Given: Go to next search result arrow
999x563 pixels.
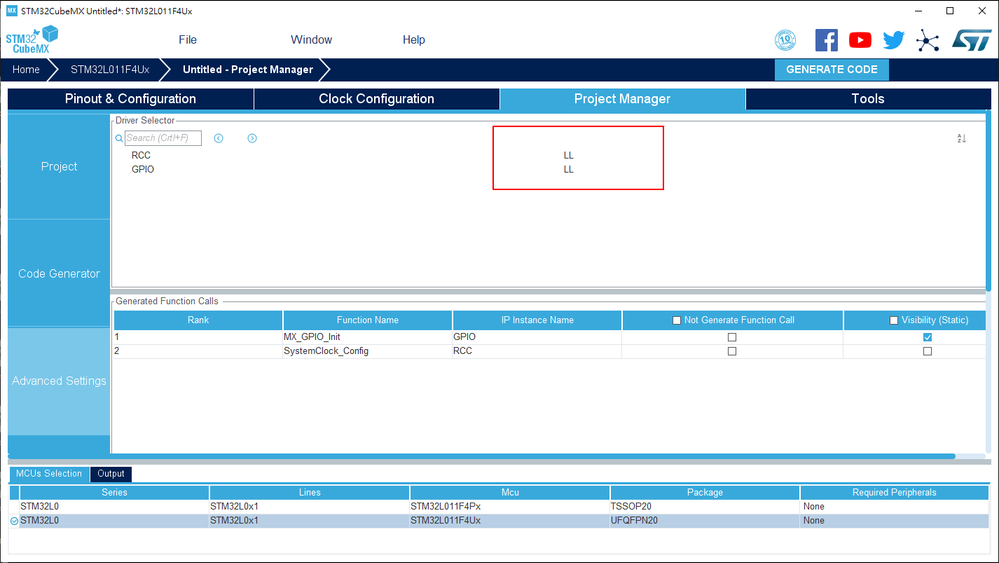Looking at the screenshot, I should tap(252, 138).
